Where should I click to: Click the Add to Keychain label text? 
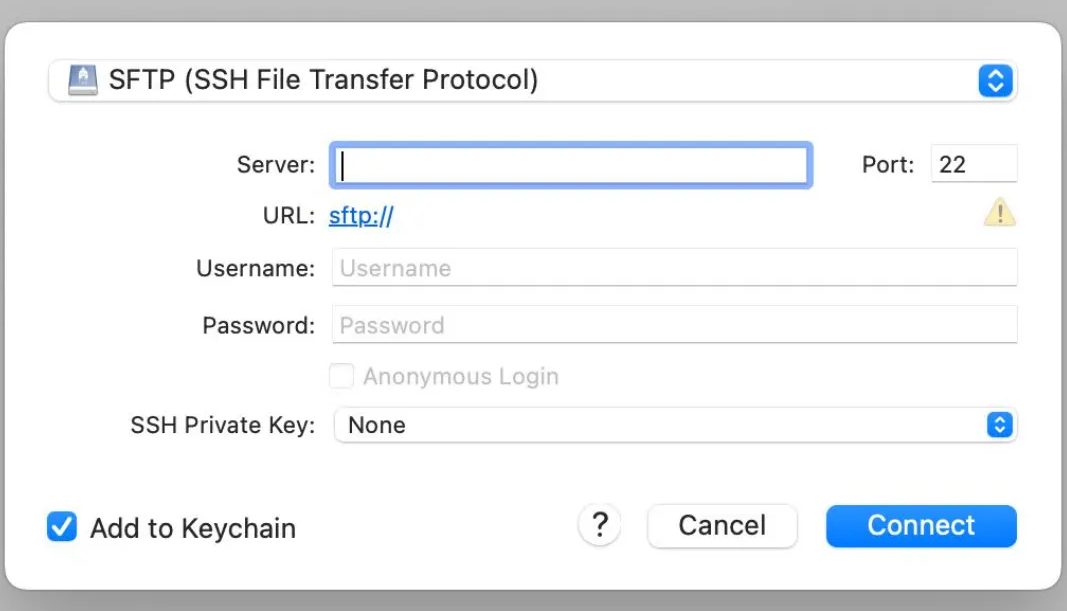(x=193, y=528)
